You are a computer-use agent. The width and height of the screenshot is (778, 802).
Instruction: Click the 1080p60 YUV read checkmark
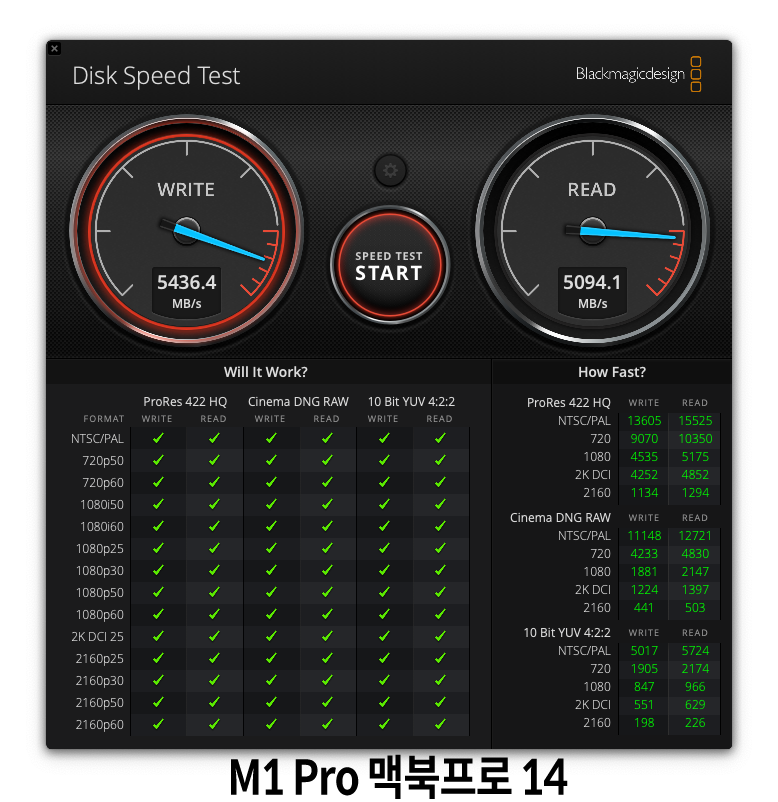440,614
